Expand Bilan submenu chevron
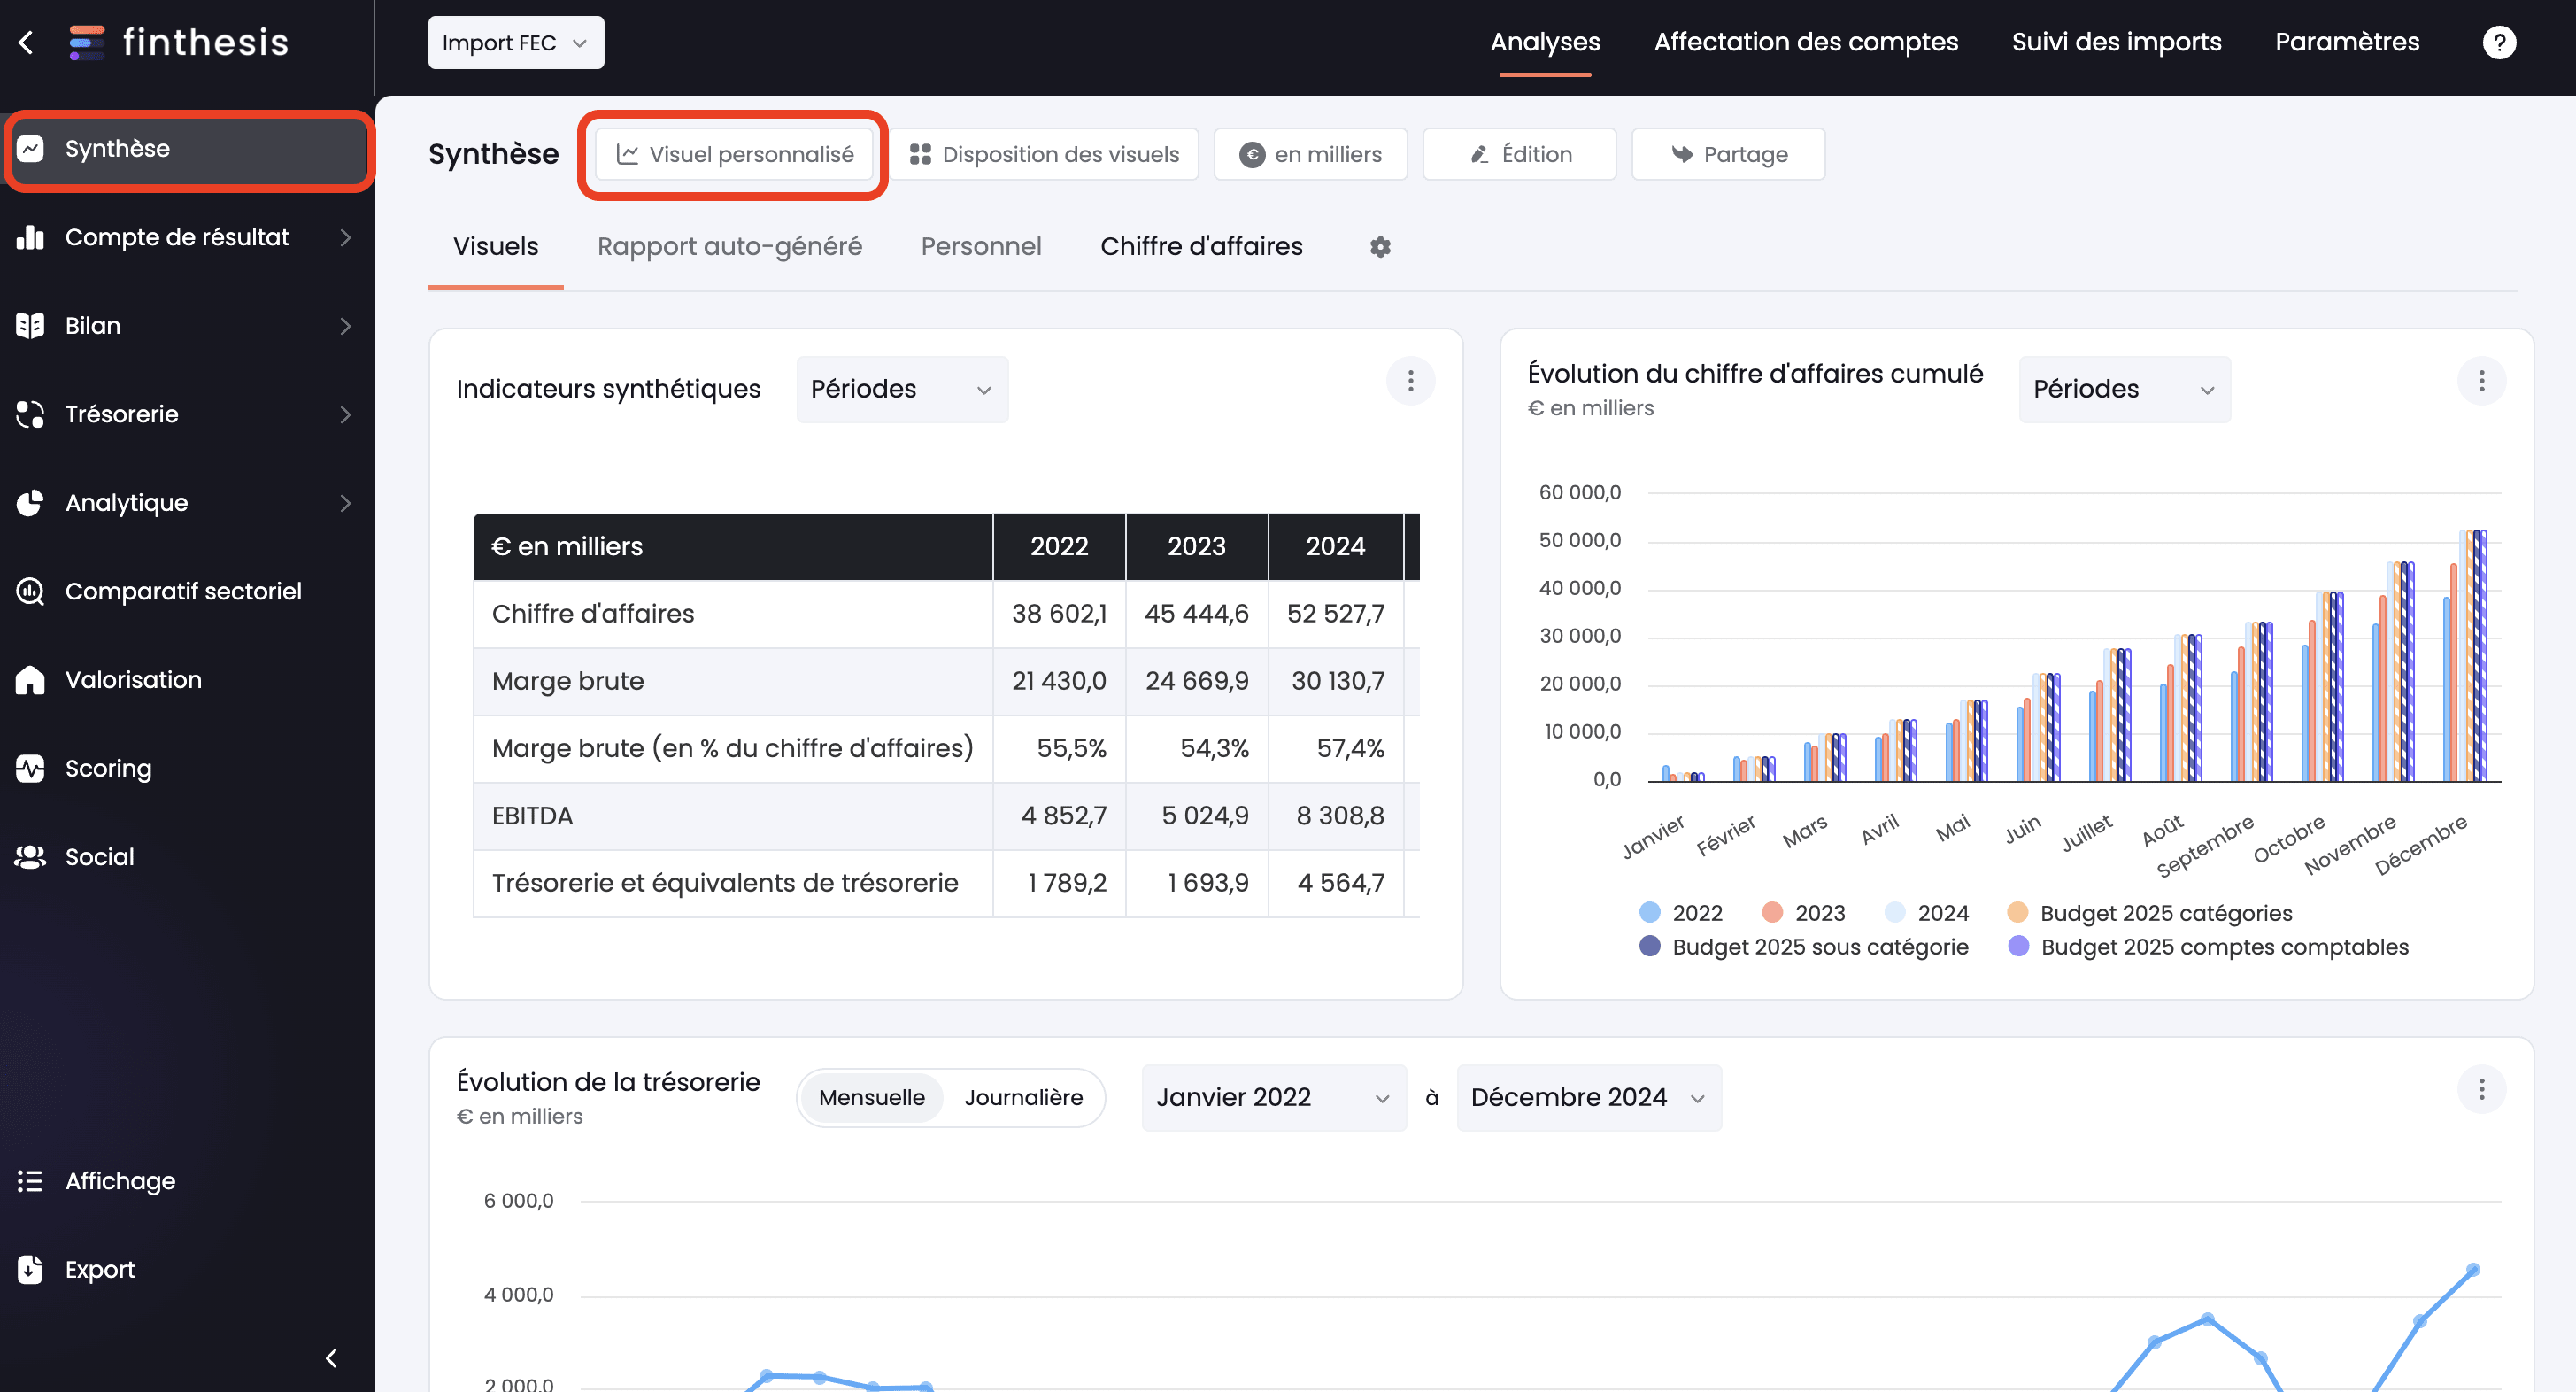The height and width of the screenshot is (1392, 2576). pos(345,325)
